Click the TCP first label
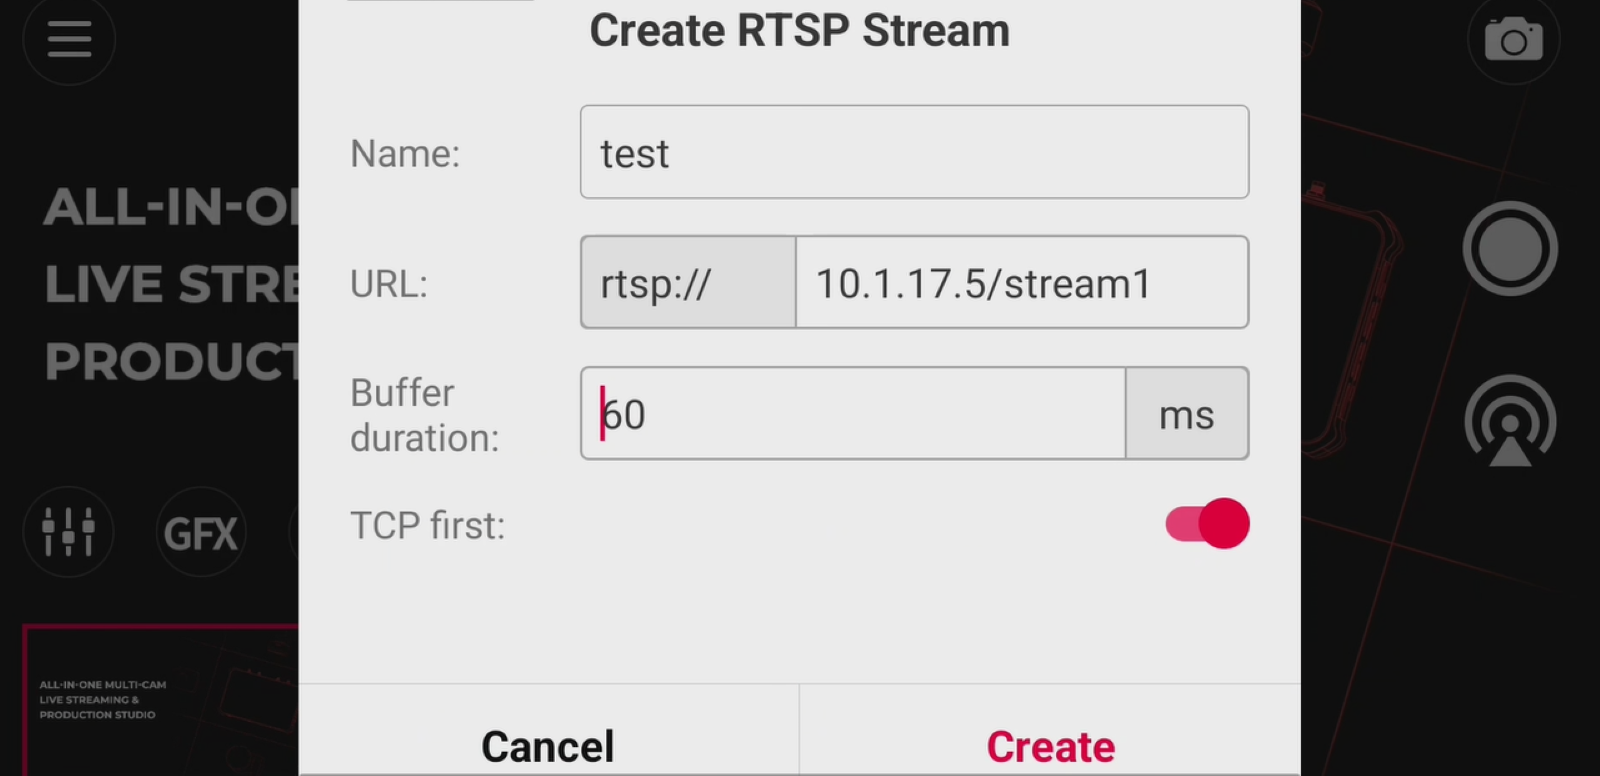Viewport: 1600px width, 776px height. [x=427, y=525]
